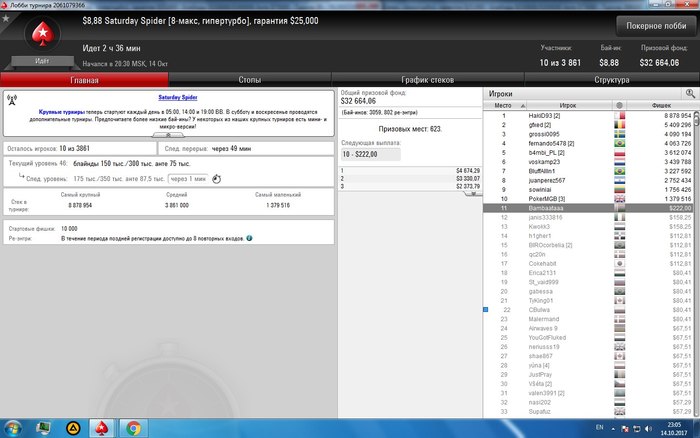Click the volume speaker tray icon
This screenshot has width=700, height=438.
click(648, 429)
